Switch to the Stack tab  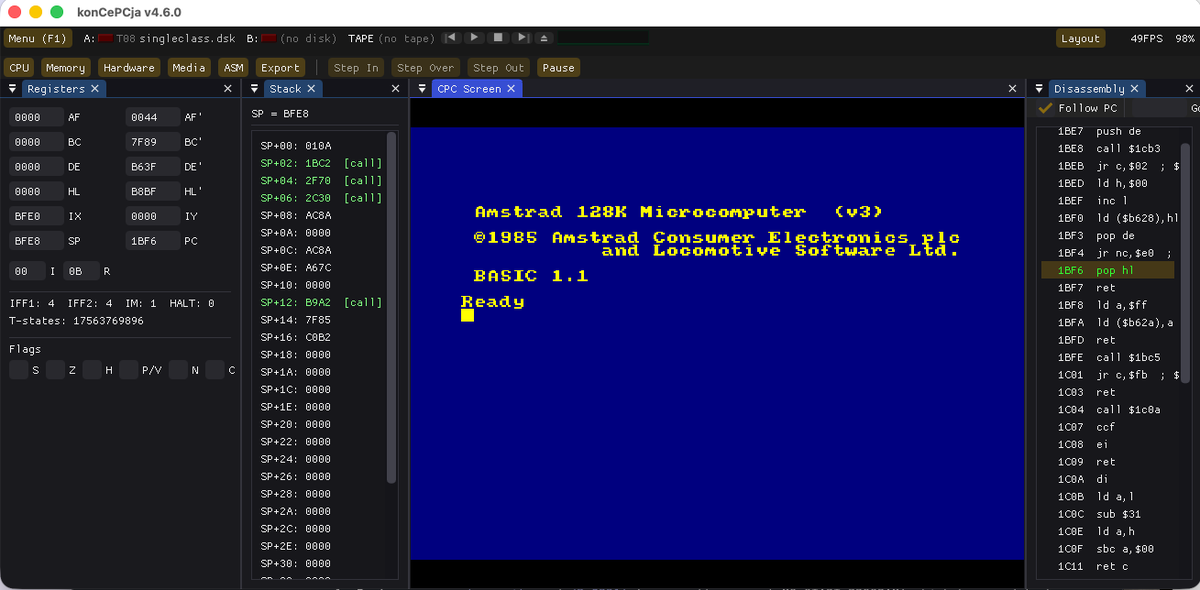(x=285, y=89)
